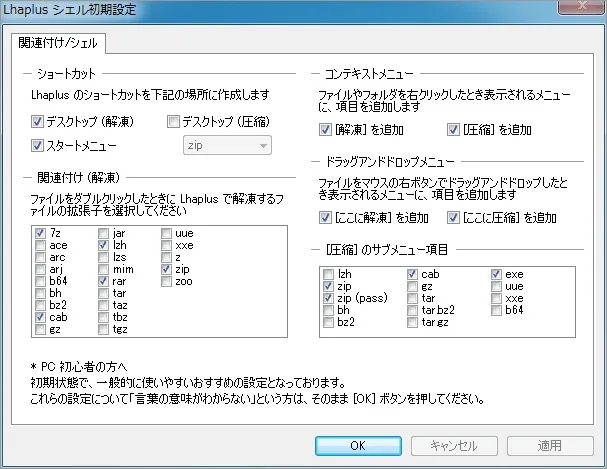Check bh in the association list

click(x=40, y=293)
